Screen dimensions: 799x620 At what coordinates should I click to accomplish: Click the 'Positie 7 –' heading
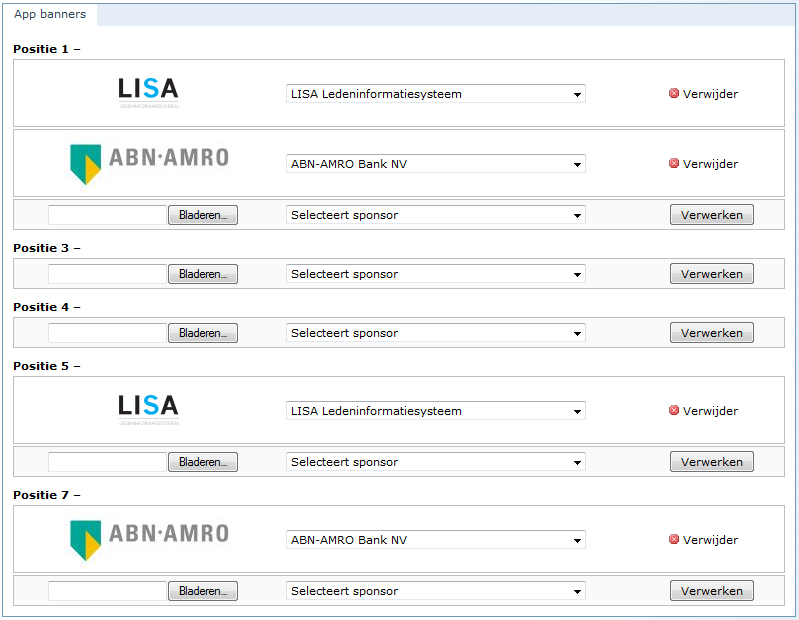(x=47, y=495)
